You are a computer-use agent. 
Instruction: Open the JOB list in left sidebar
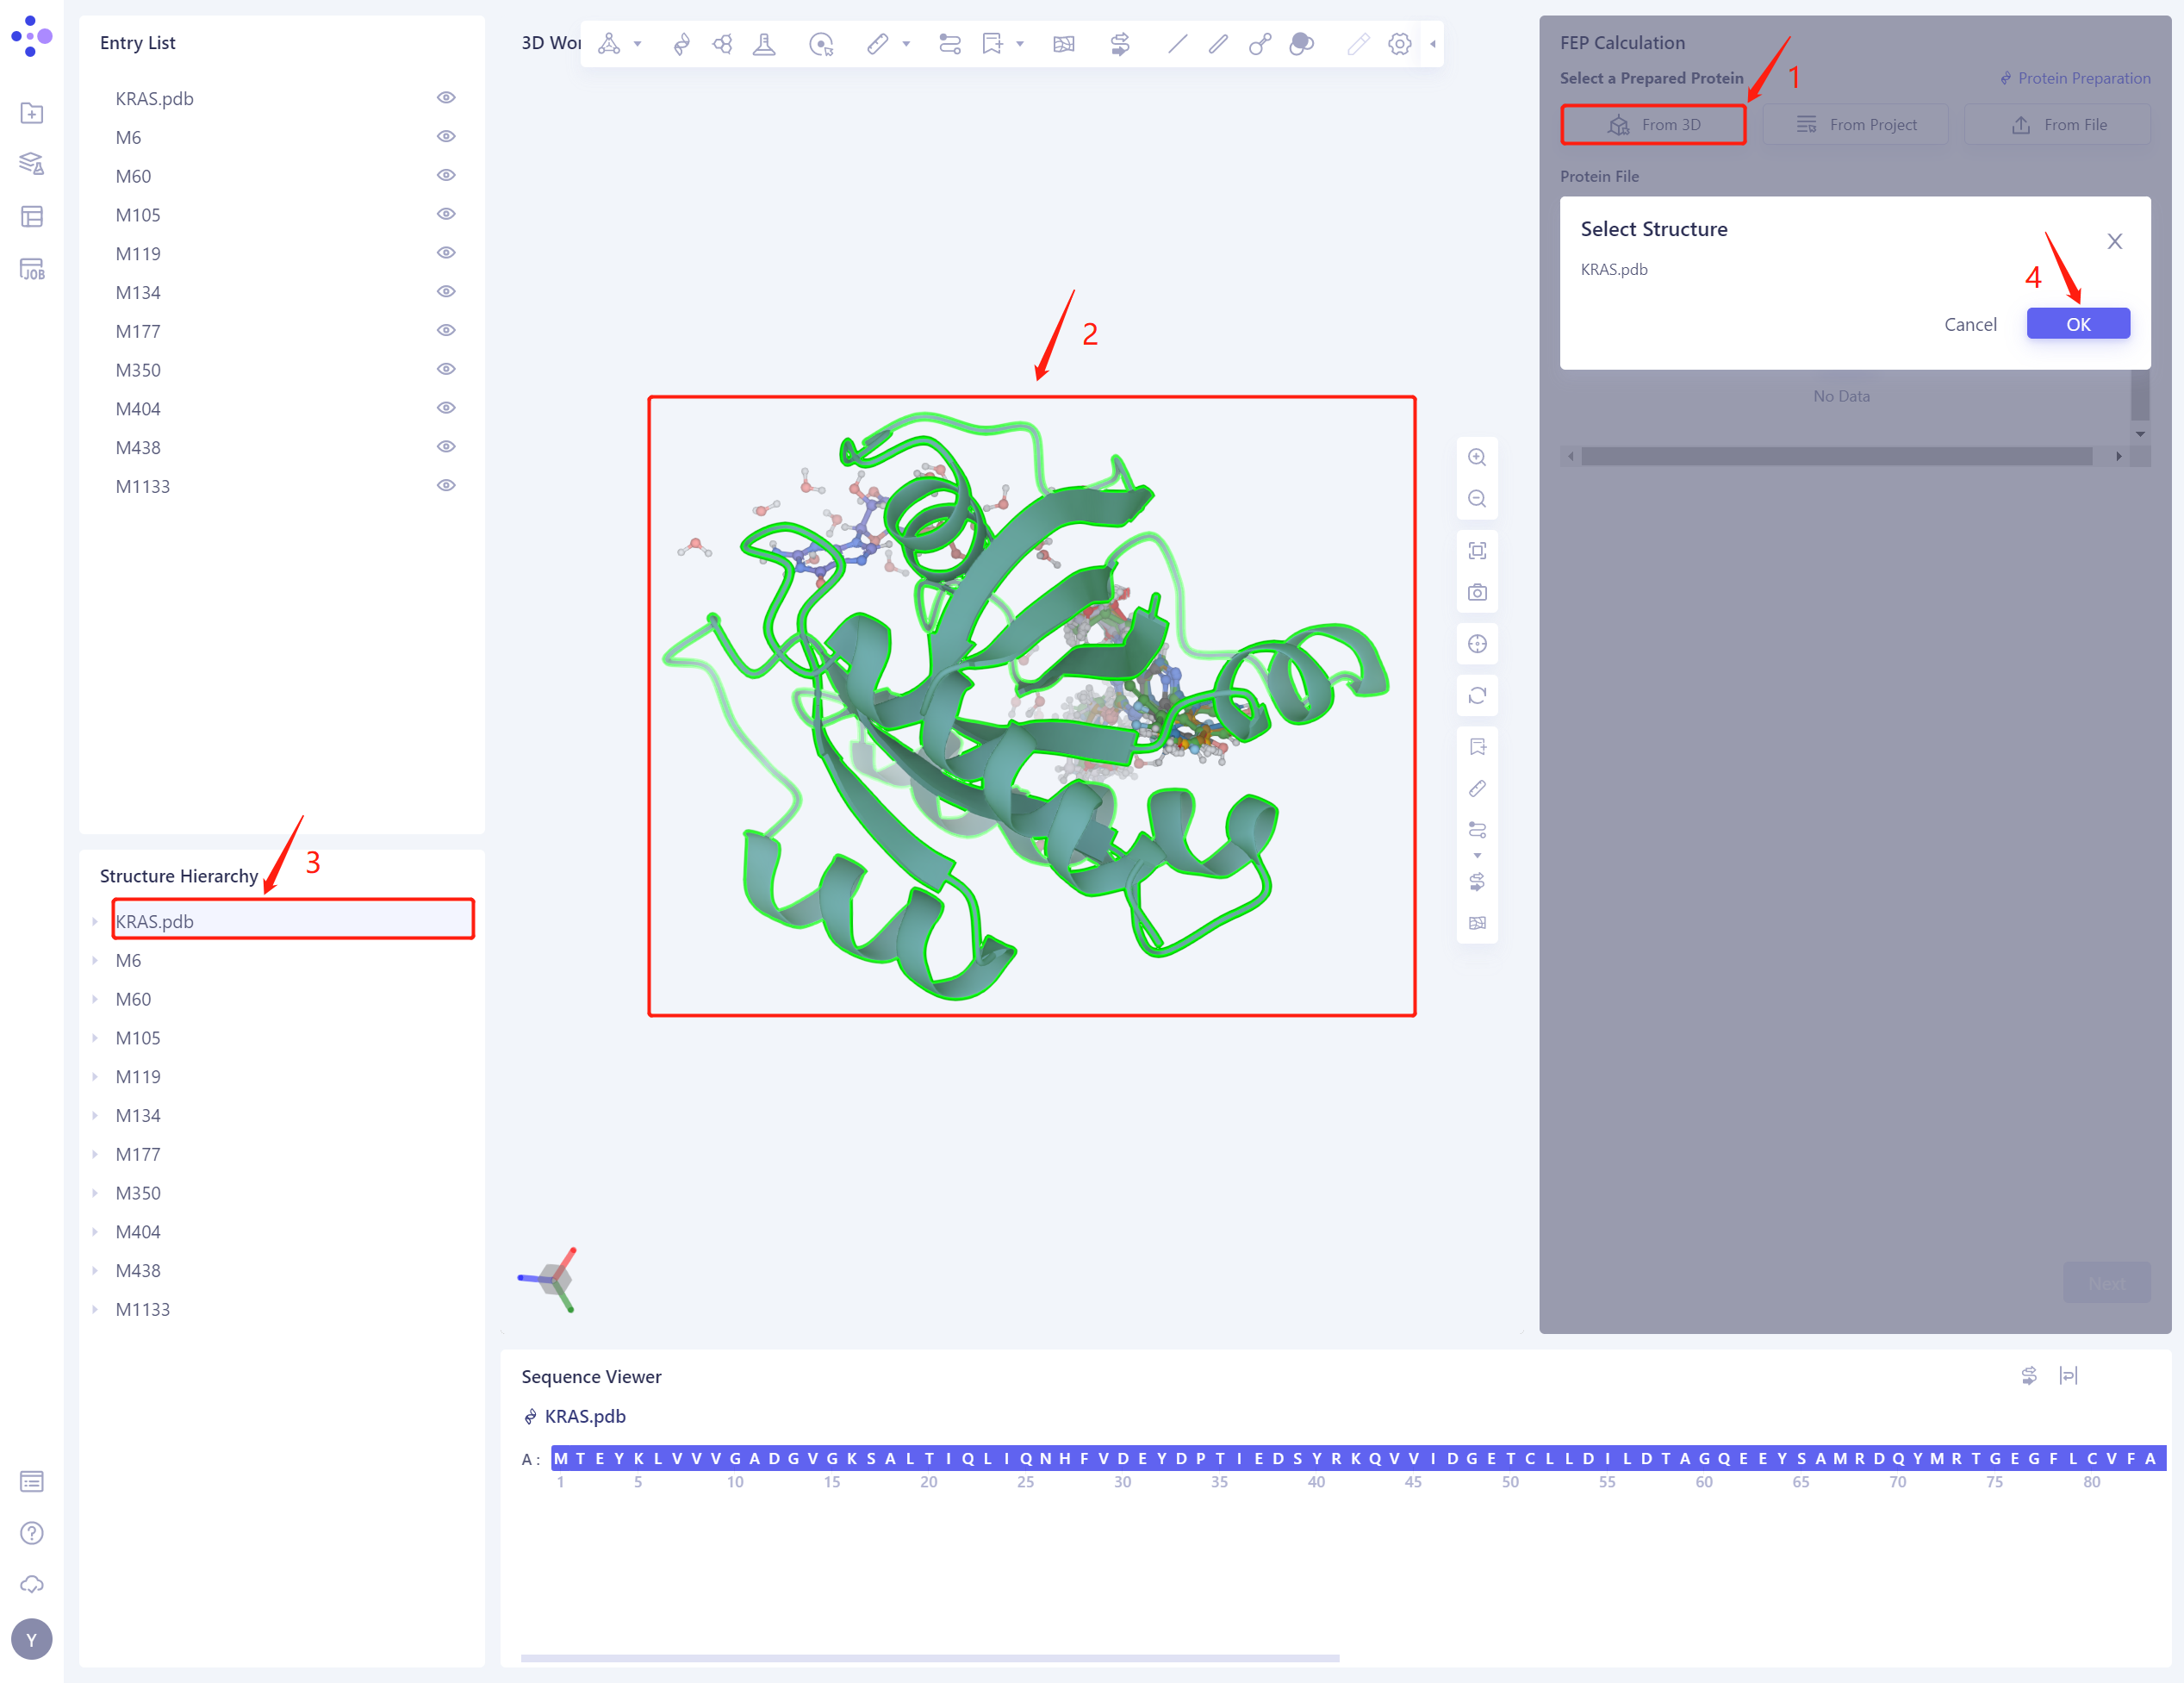tap(32, 270)
